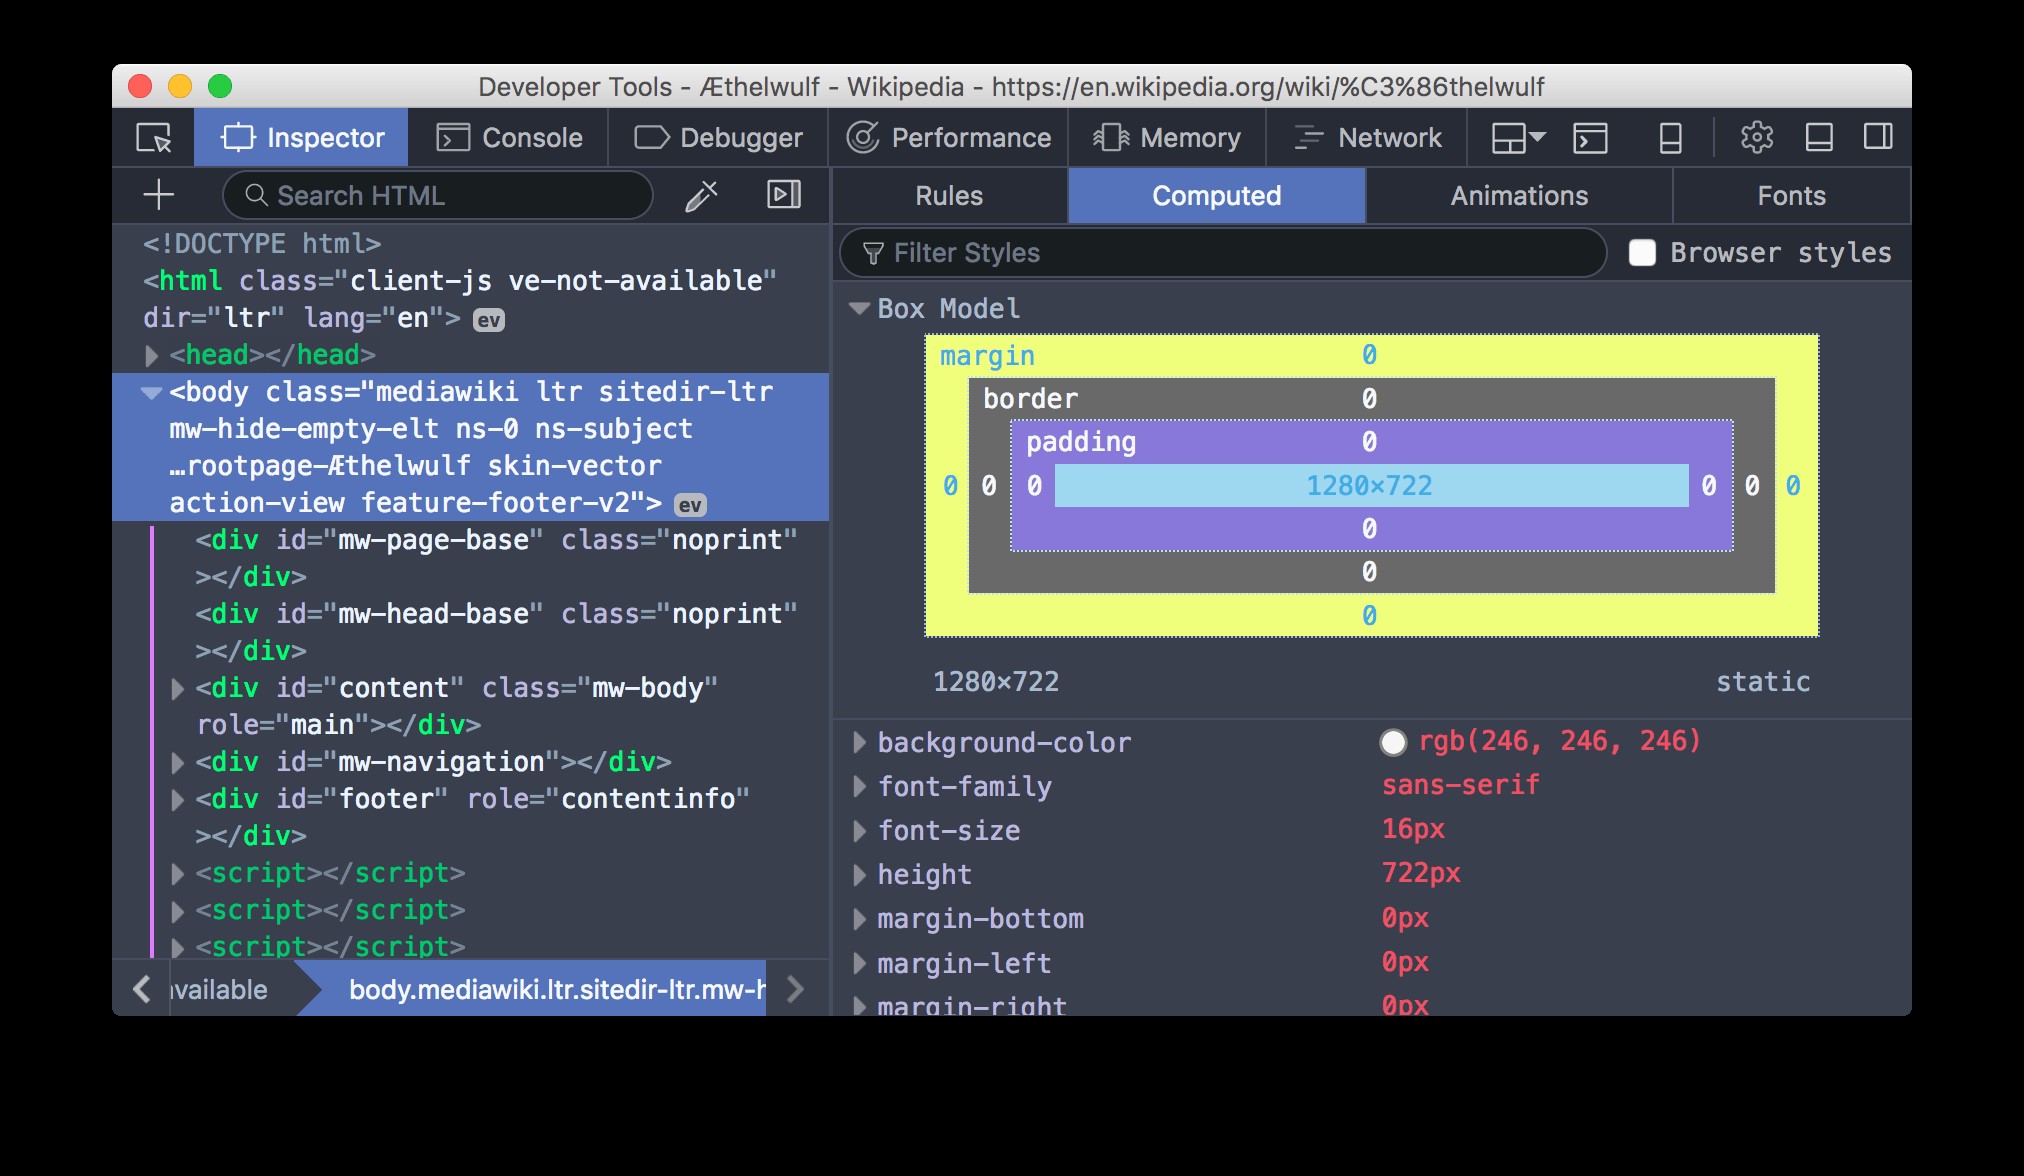The image size is (2024, 1176).
Task: Expand the background-color computed property
Action: coord(859,742)
